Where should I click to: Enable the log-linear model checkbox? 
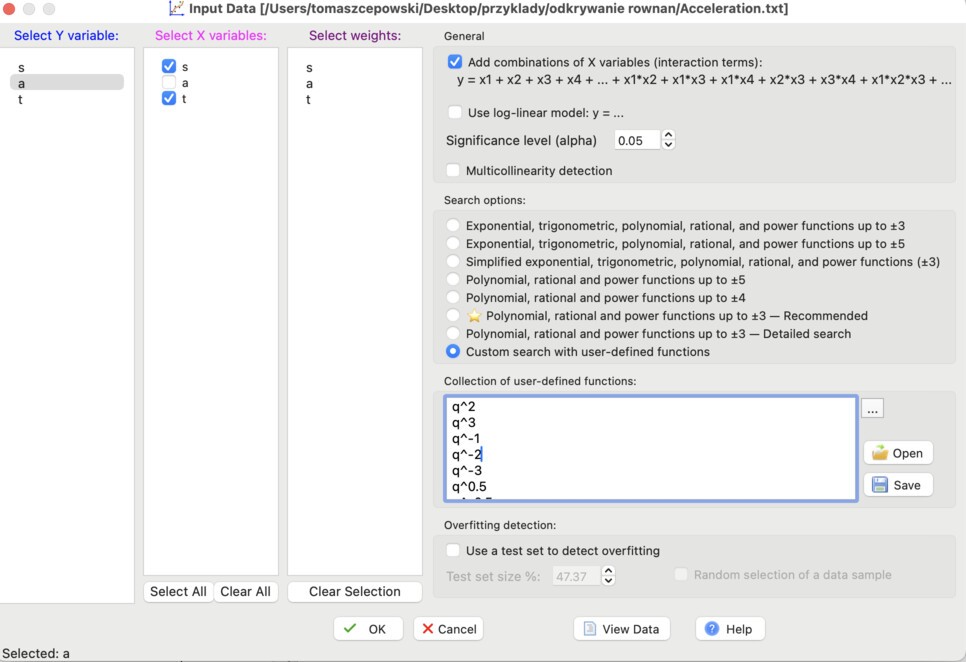tap(455, 112)
